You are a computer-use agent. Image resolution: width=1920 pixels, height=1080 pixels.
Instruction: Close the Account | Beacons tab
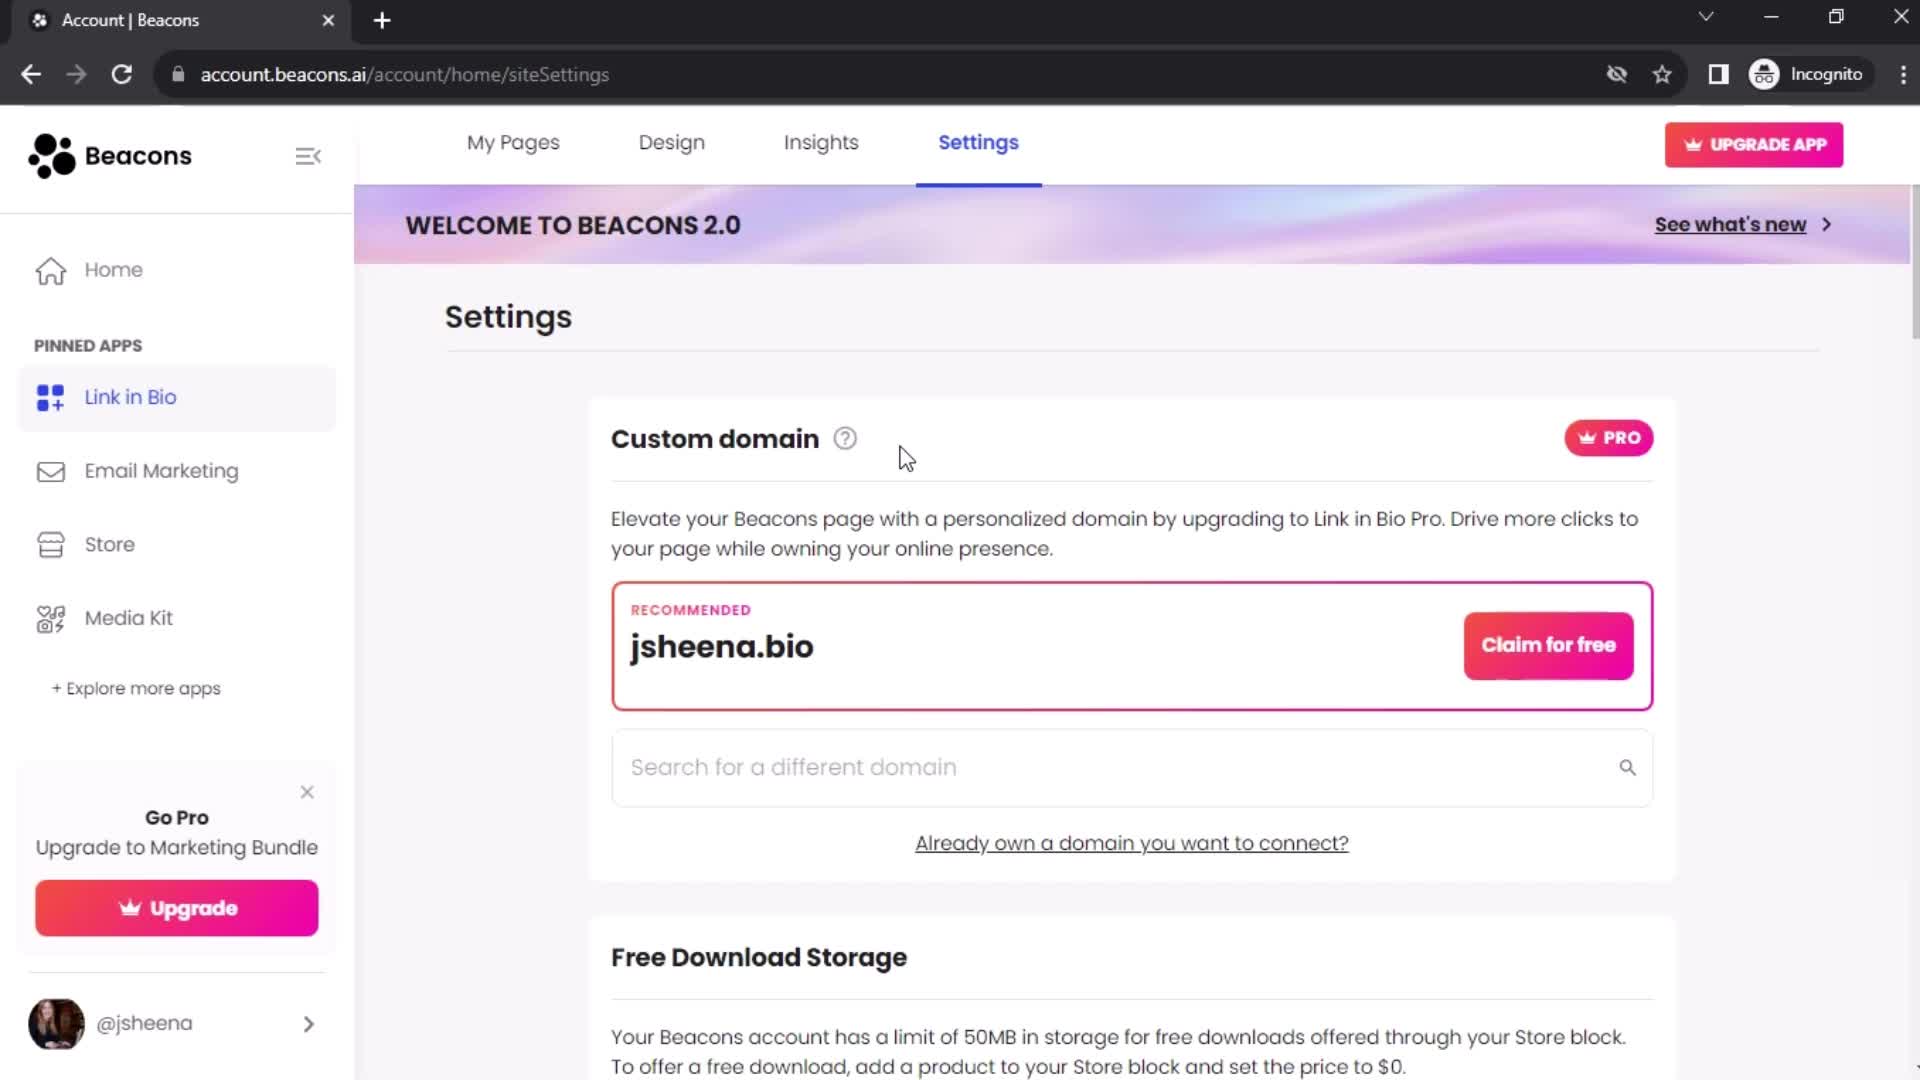point(328,20)
